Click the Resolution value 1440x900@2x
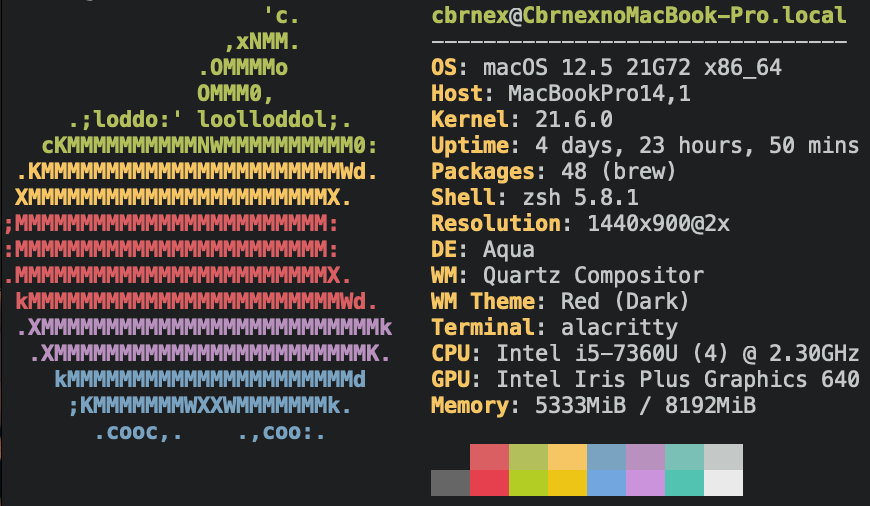Viewport: 870px width, 506px height. pos(658,224)
